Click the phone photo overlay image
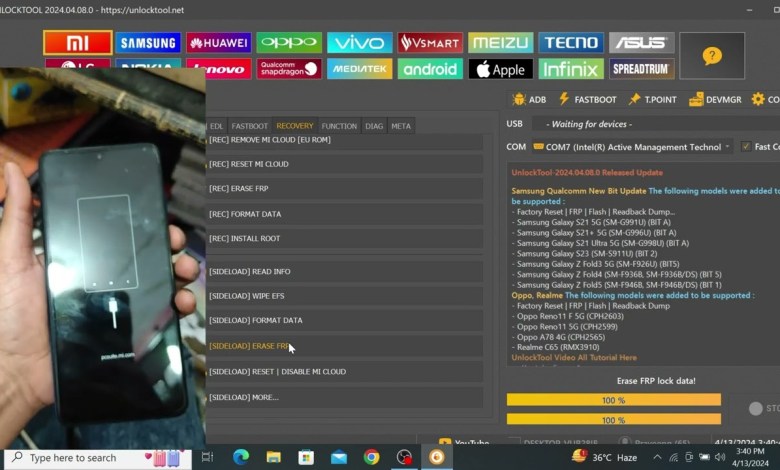This screenshot has width=780, height=470. (102, 258)
